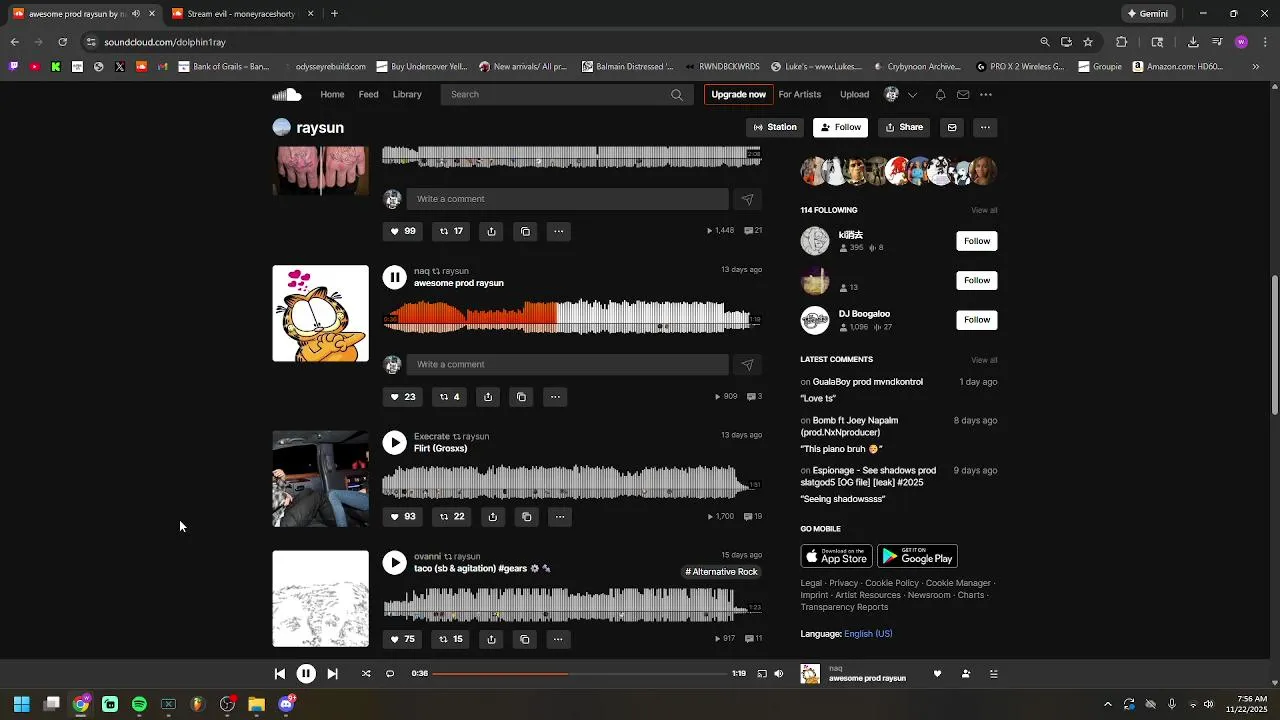Repost the taco track with 15 reposts
This screenshot has height=720, width=1280.
(x=451, y=639)
